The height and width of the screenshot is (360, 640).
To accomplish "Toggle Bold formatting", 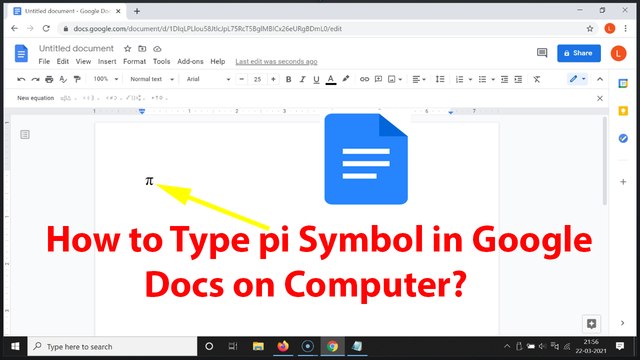I will click(288, 79).
